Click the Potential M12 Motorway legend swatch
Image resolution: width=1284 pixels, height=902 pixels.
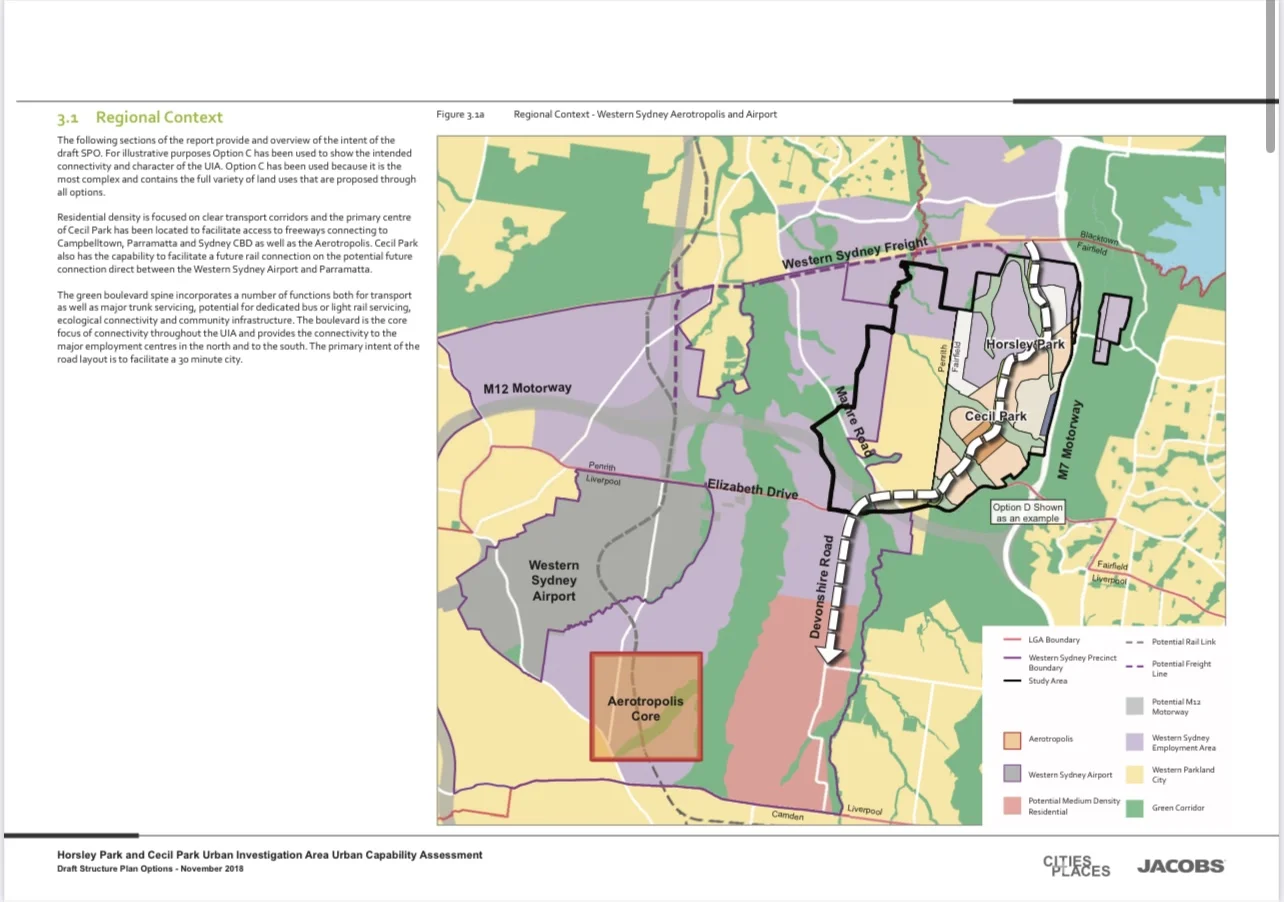click(x=1135, y=706)
